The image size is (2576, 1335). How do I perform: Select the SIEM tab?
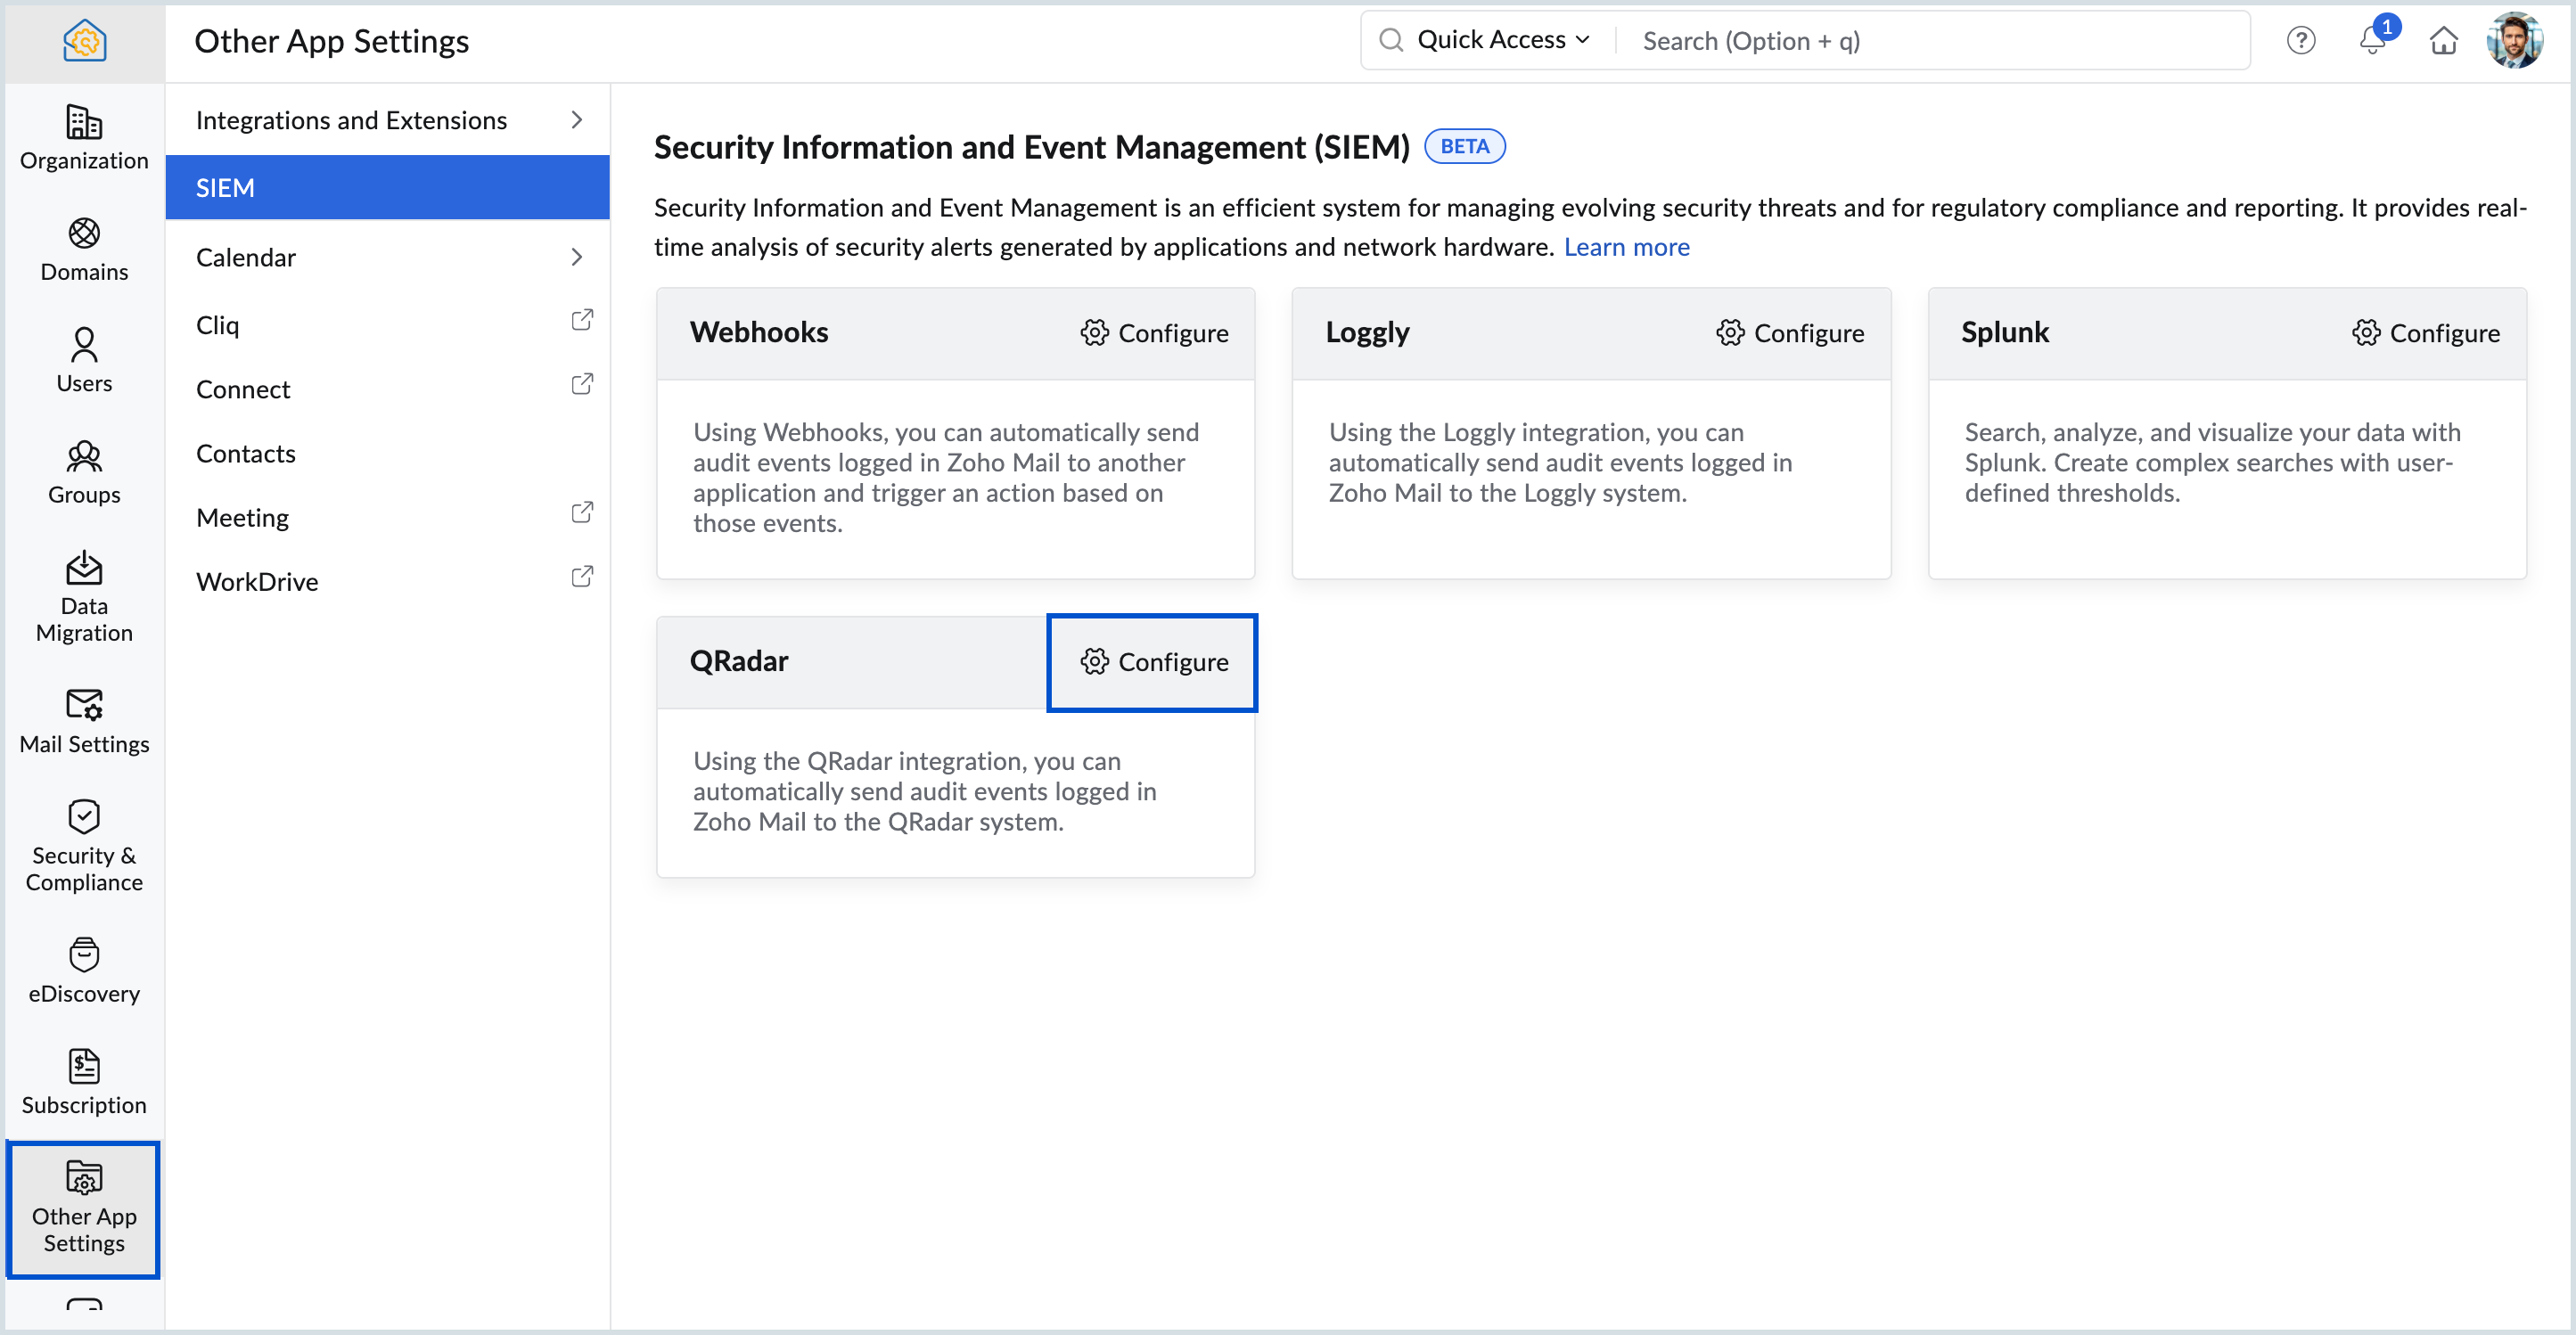[387, 187]
